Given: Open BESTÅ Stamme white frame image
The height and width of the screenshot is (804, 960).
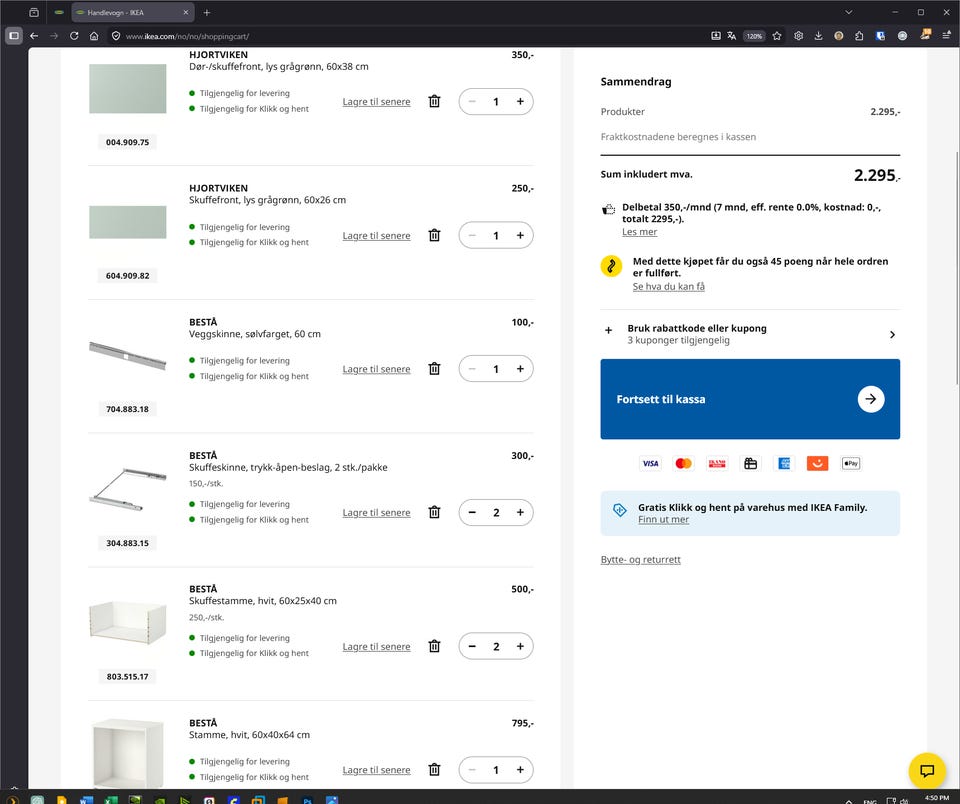Looking at the screenshot, I should point(127,754).
